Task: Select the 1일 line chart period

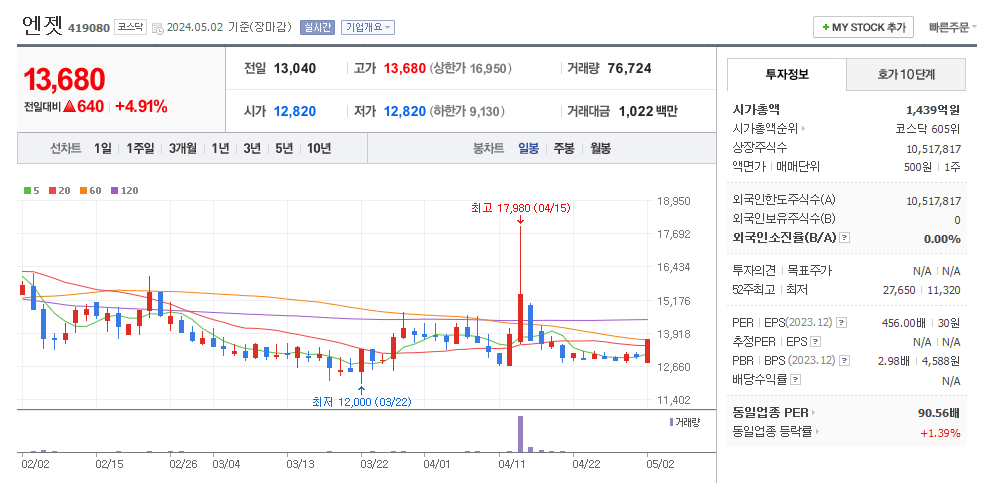Action: point(103,149)
